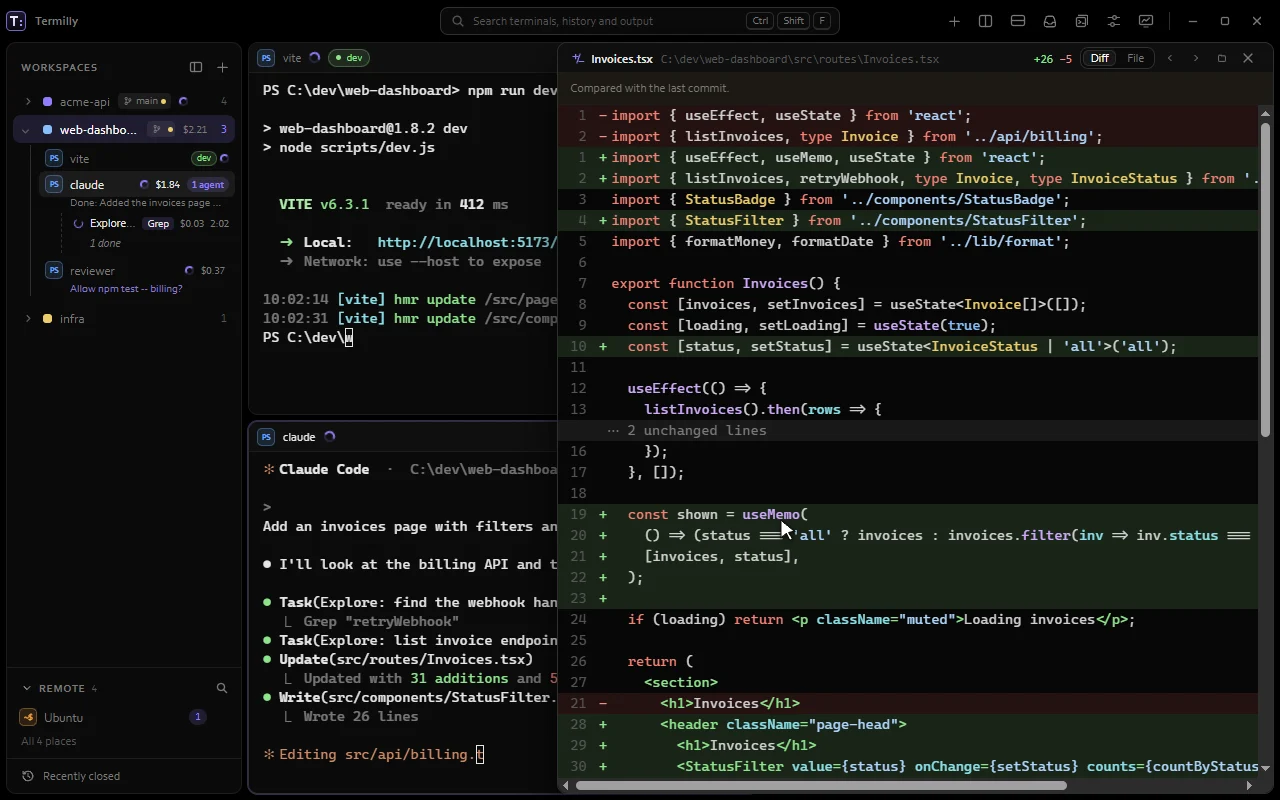
Task: Switch diff viewer to File mode
Action: coord(1135,58)
